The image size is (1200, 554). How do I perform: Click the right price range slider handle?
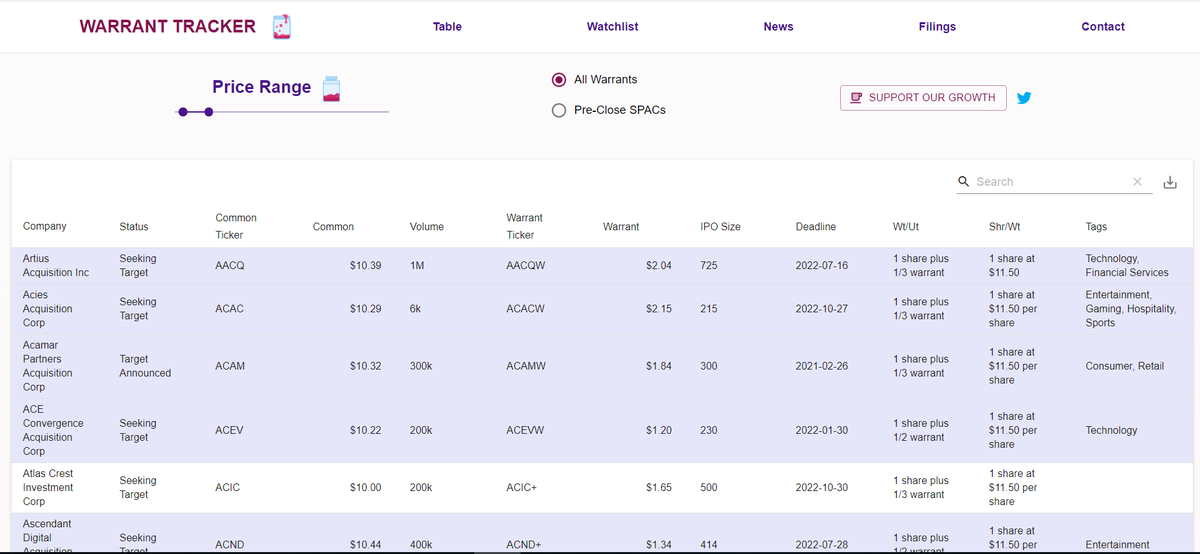(x=208, y=112)
